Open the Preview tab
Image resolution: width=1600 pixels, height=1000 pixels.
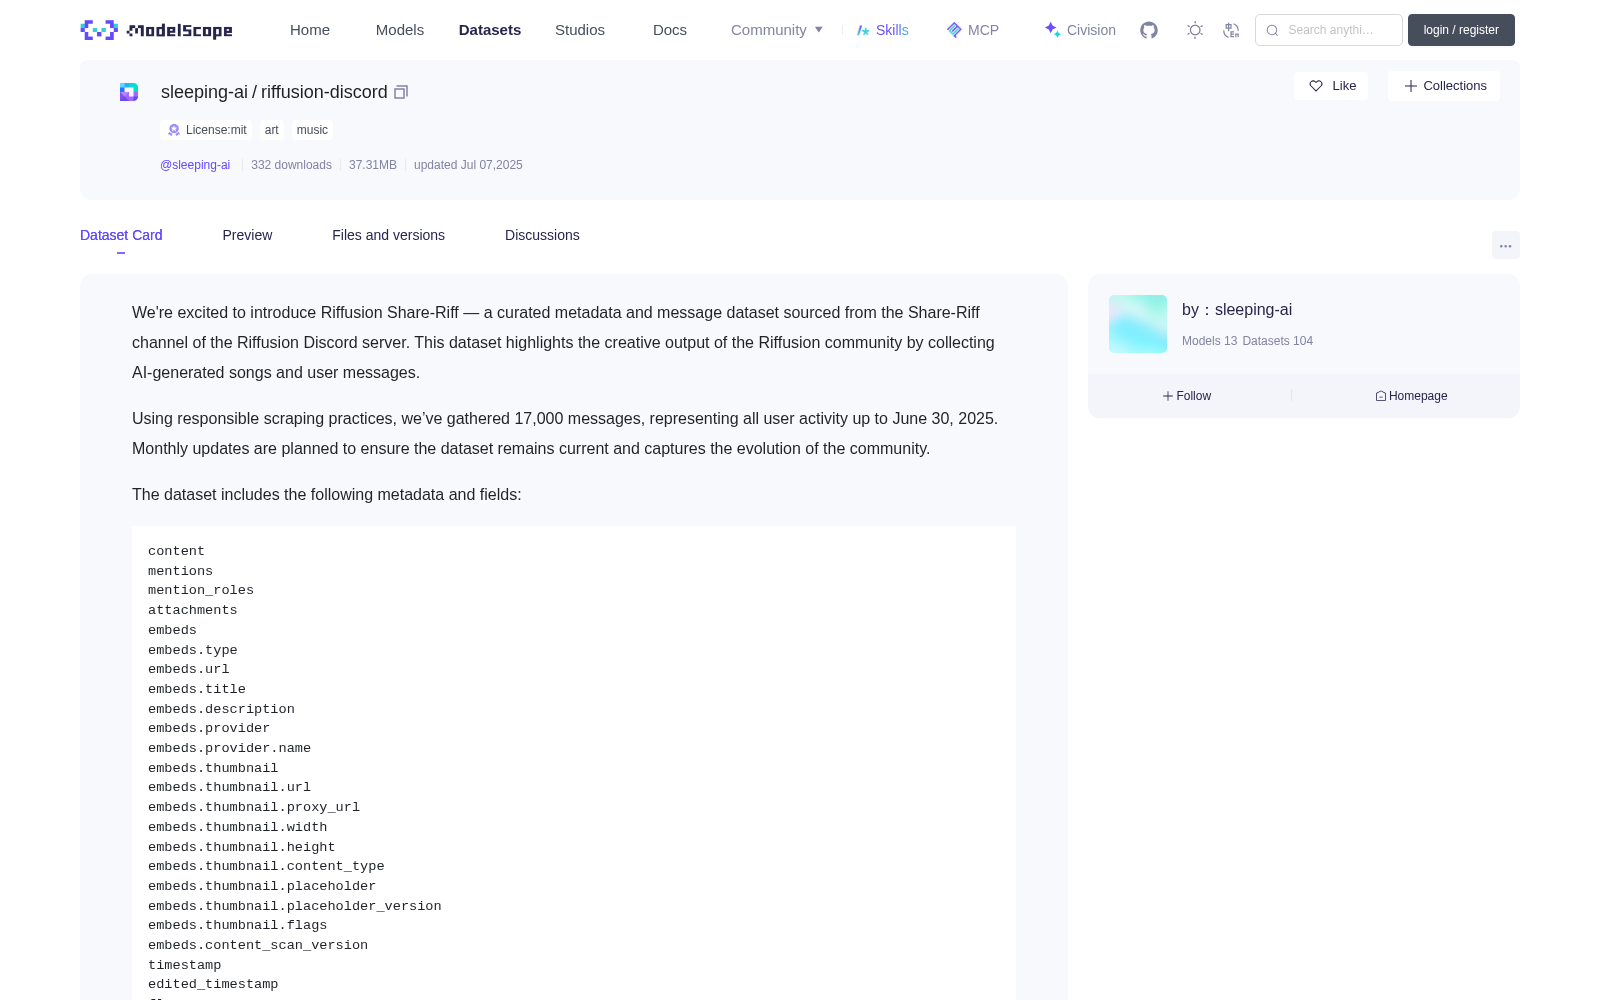point(247,235)
